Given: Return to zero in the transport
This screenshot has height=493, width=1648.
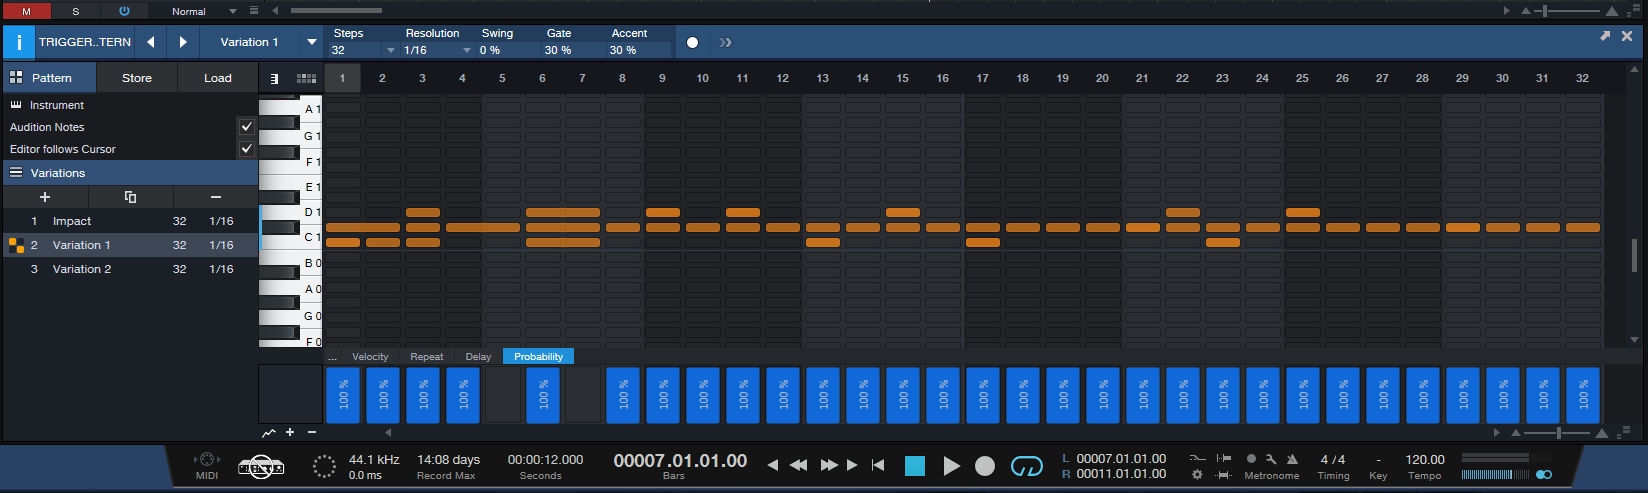Looking at the screenshot, I should point(878,465).
